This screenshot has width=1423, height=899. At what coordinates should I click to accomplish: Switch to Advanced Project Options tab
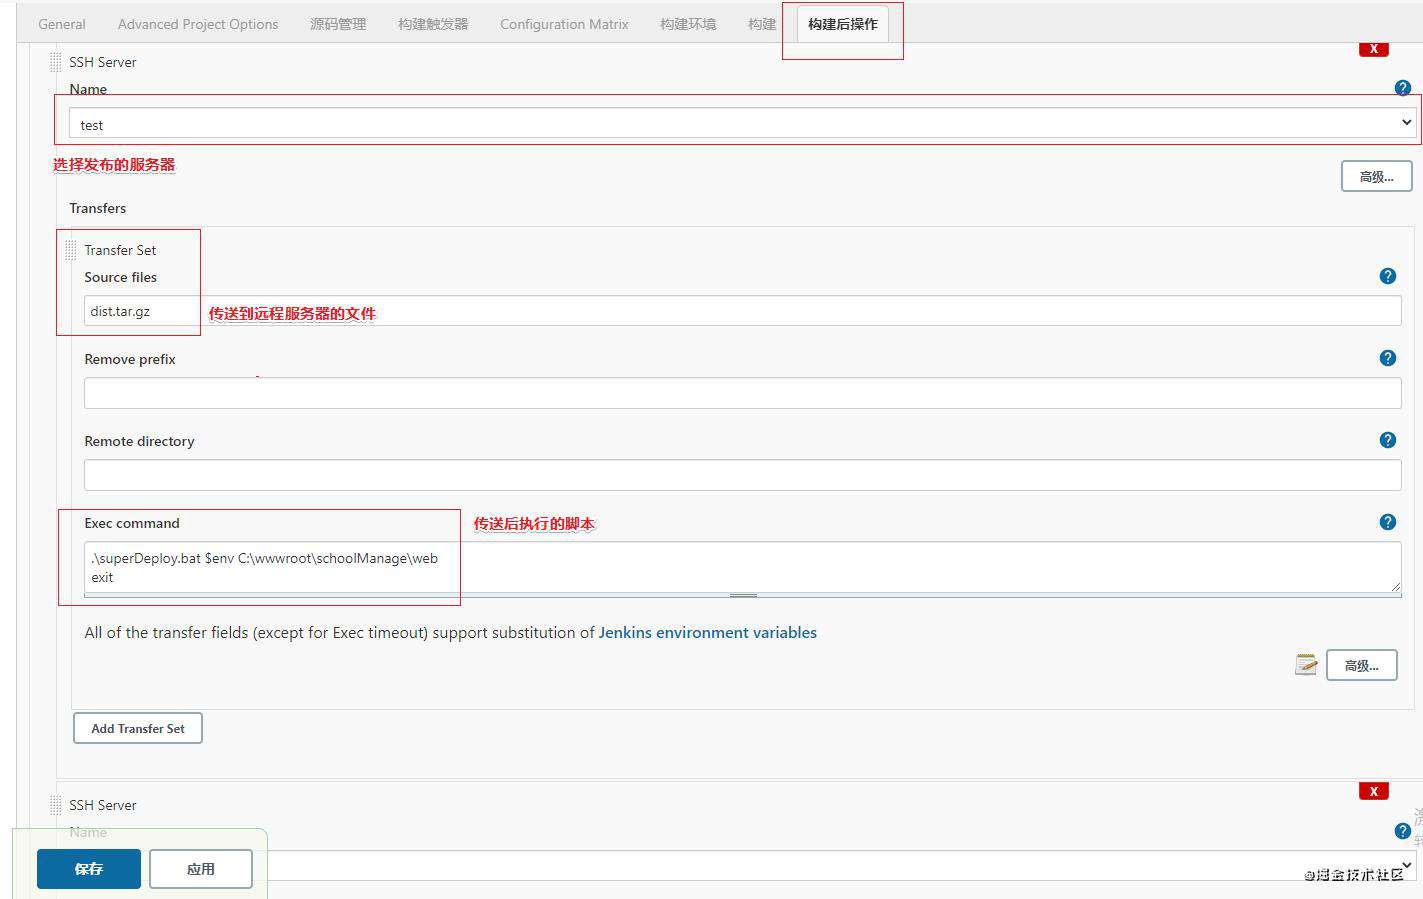point(198,24)
